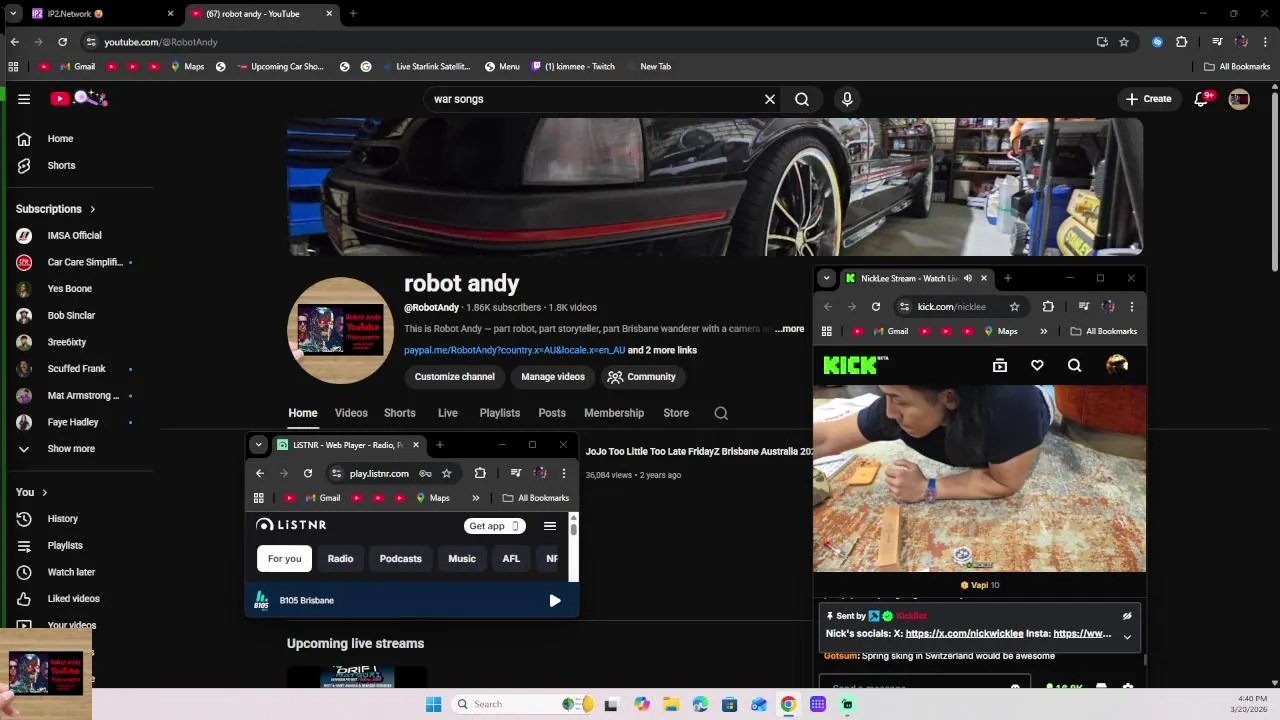Bookmark play.listnr.com with the star icon

click(447, 474)
